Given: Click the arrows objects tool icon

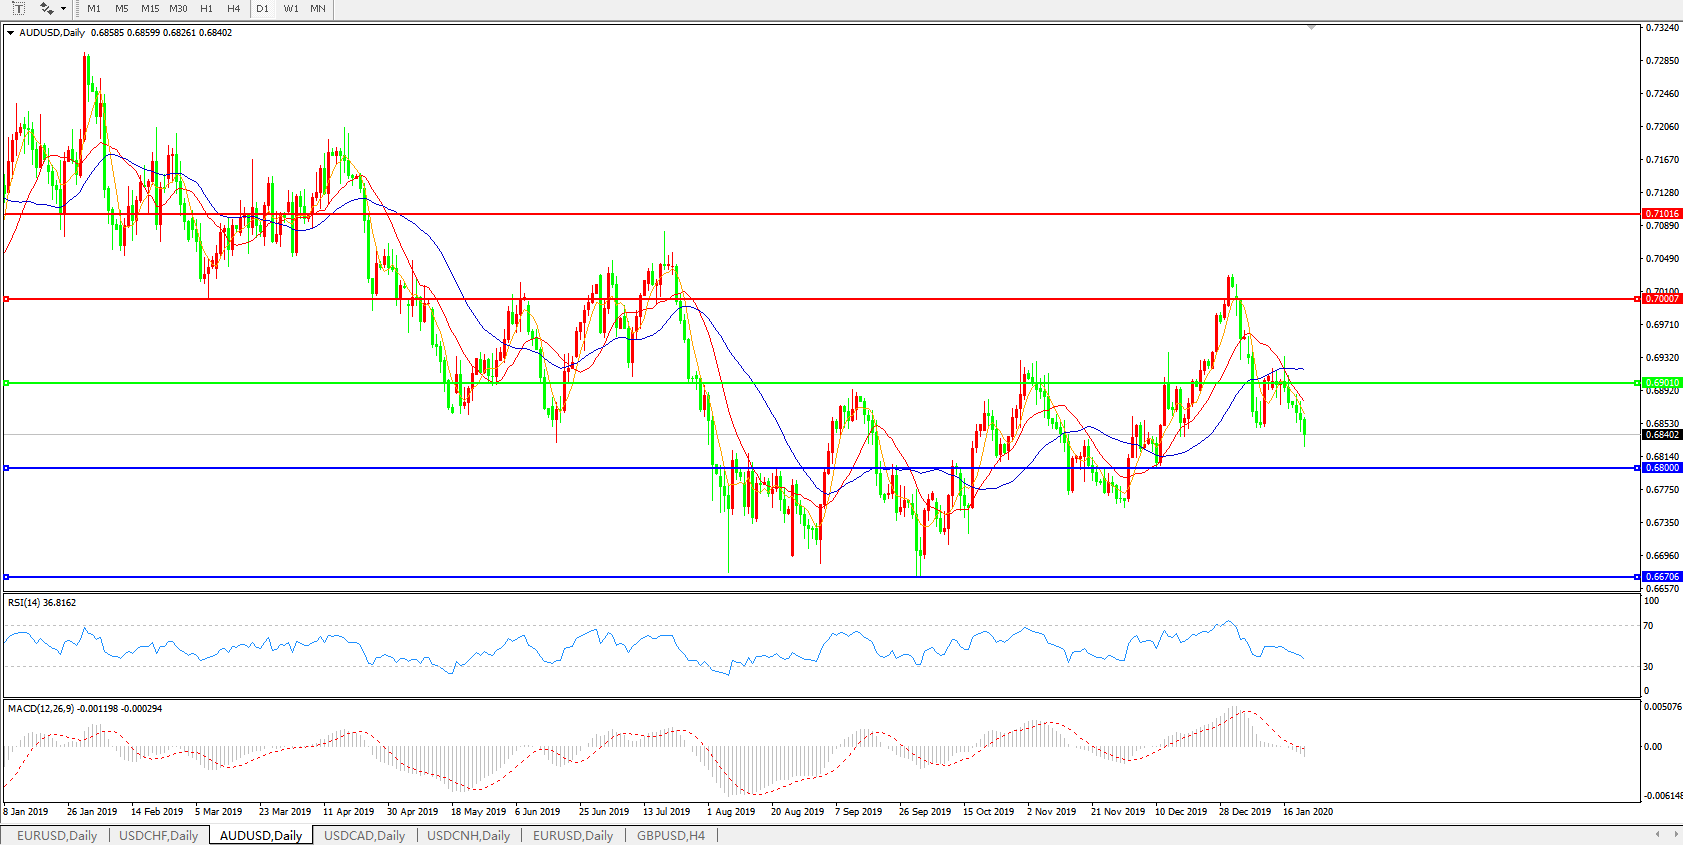Looking at the screenshot, I should point(46,9).
